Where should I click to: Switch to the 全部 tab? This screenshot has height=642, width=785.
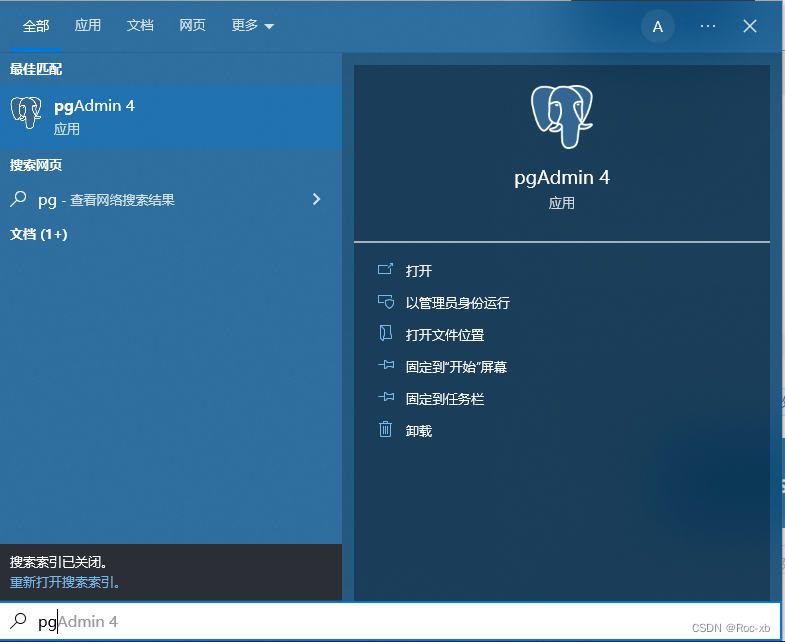36,26
